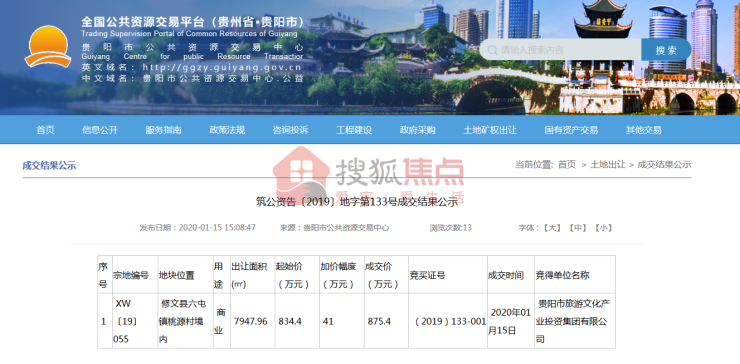Set font size to medium 【中】

577,228
